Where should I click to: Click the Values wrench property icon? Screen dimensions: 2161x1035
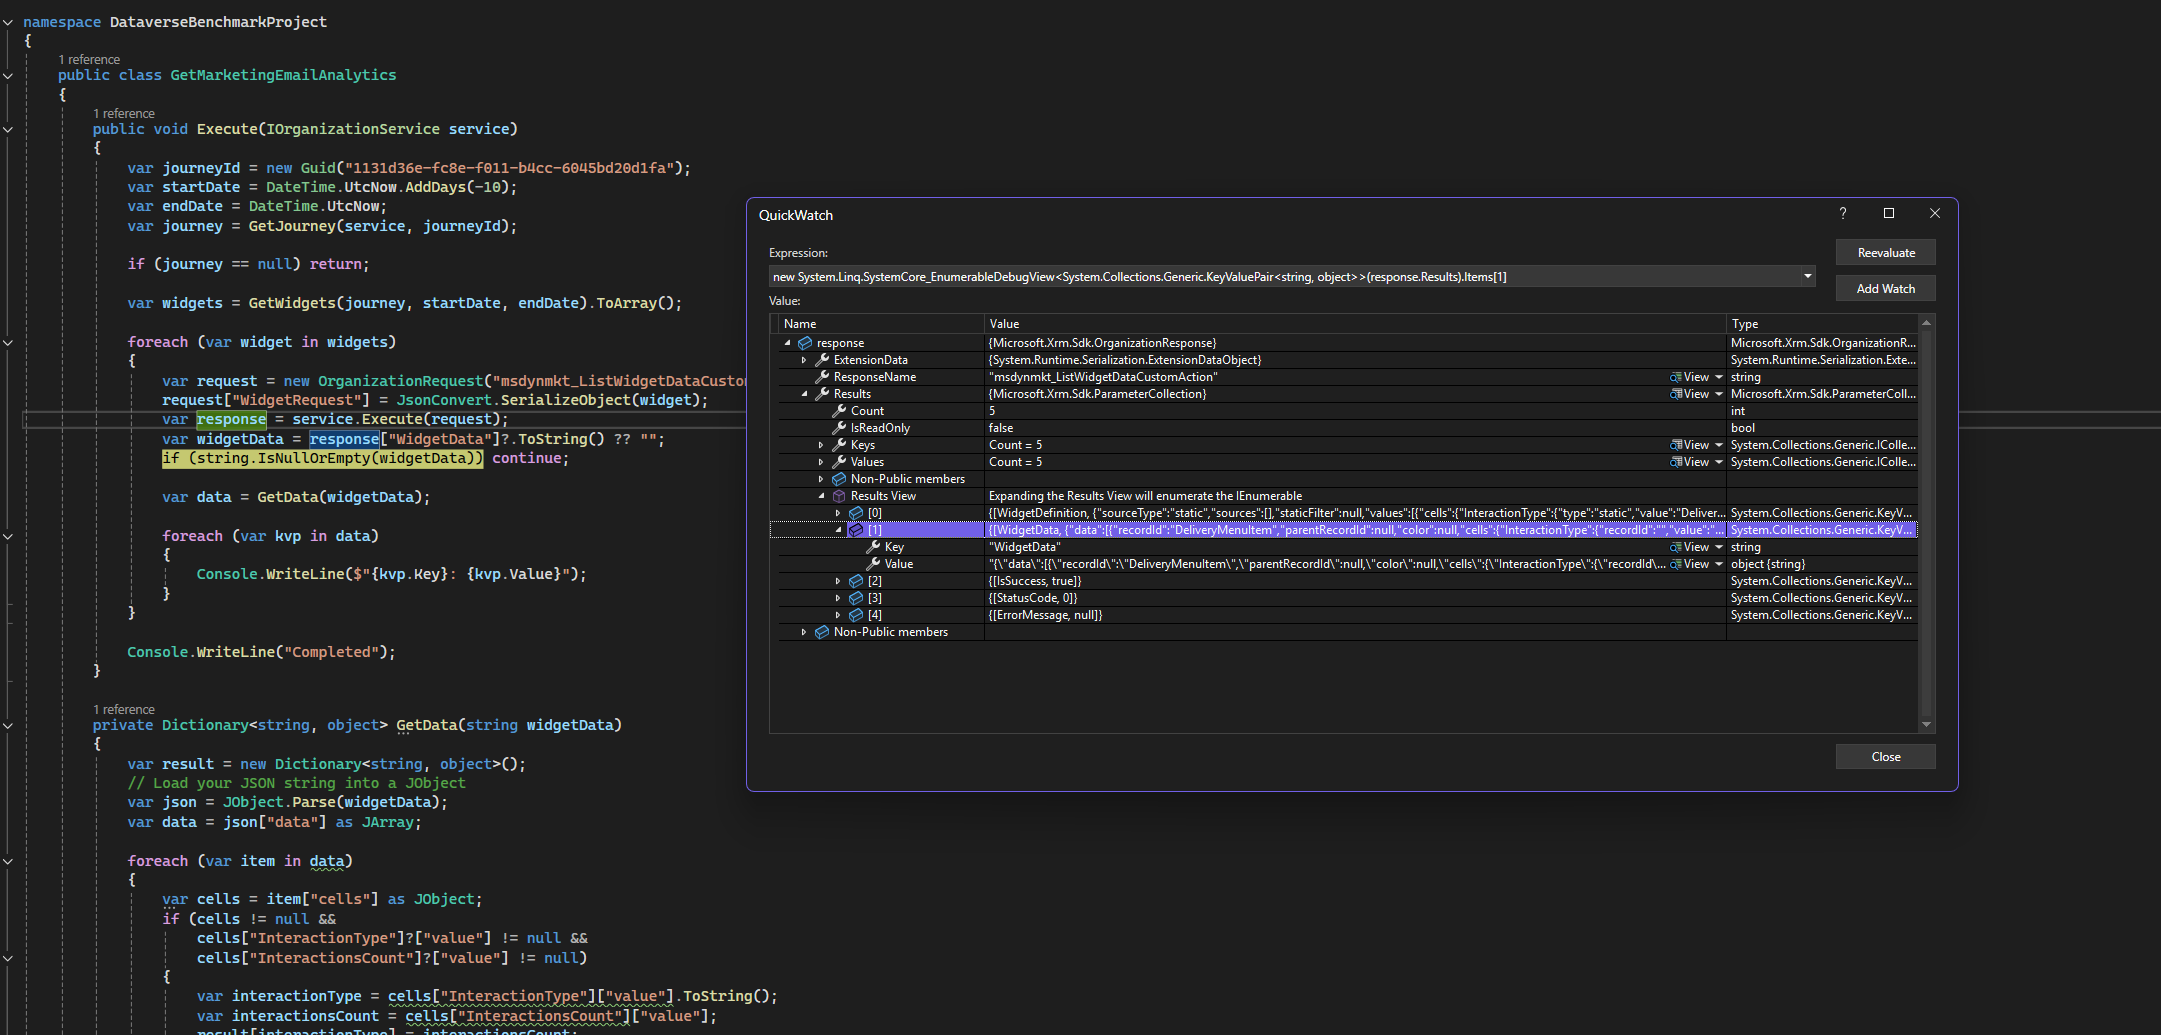tap(839, 462)
